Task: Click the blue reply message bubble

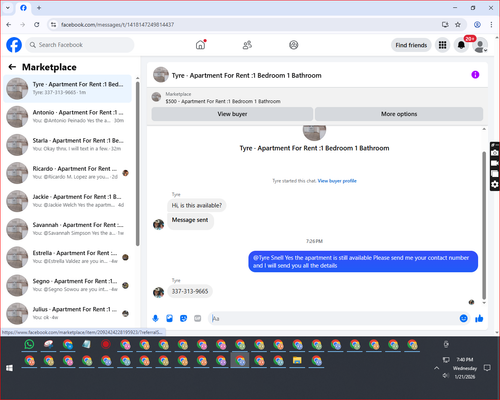Action: (363, 262)
